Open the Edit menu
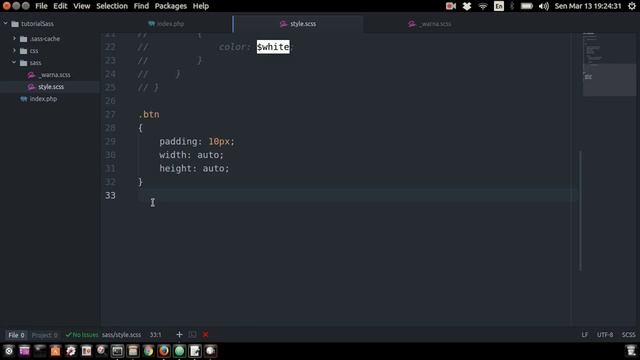This screenshot has height=360, width=640. (60, 6)
